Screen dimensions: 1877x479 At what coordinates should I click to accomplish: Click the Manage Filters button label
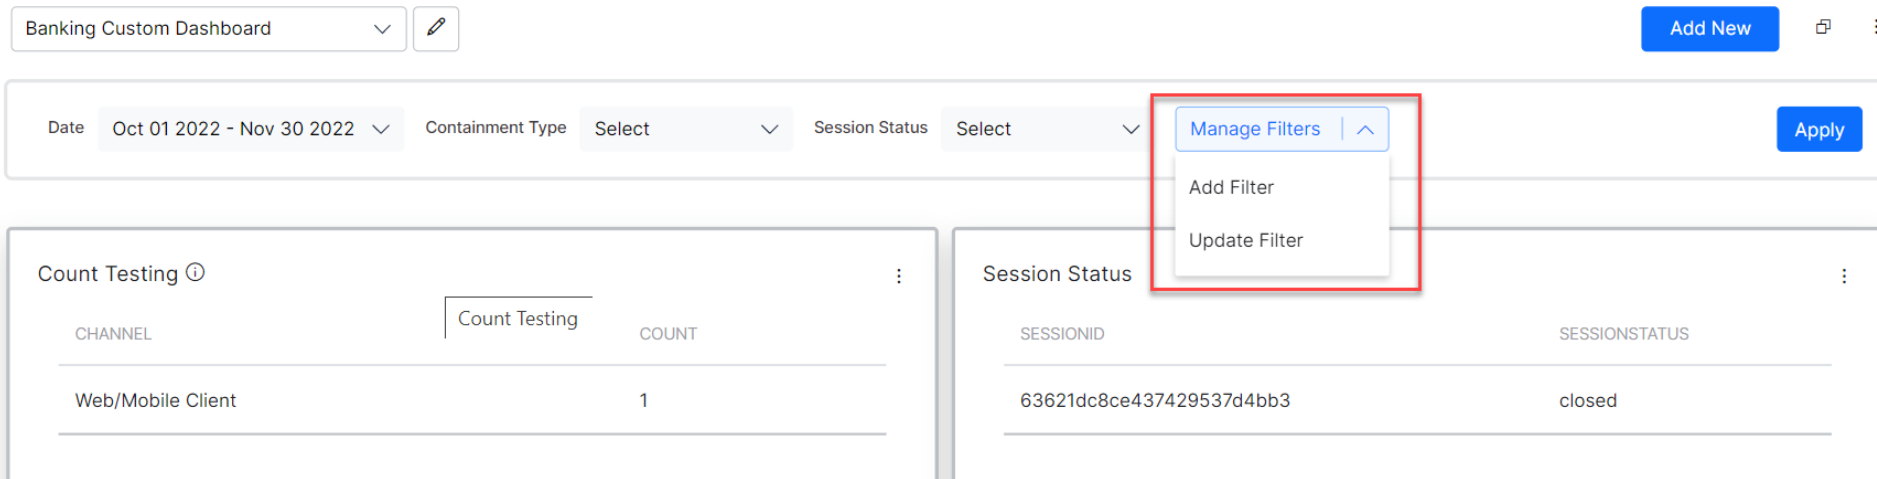(1254, 129)
